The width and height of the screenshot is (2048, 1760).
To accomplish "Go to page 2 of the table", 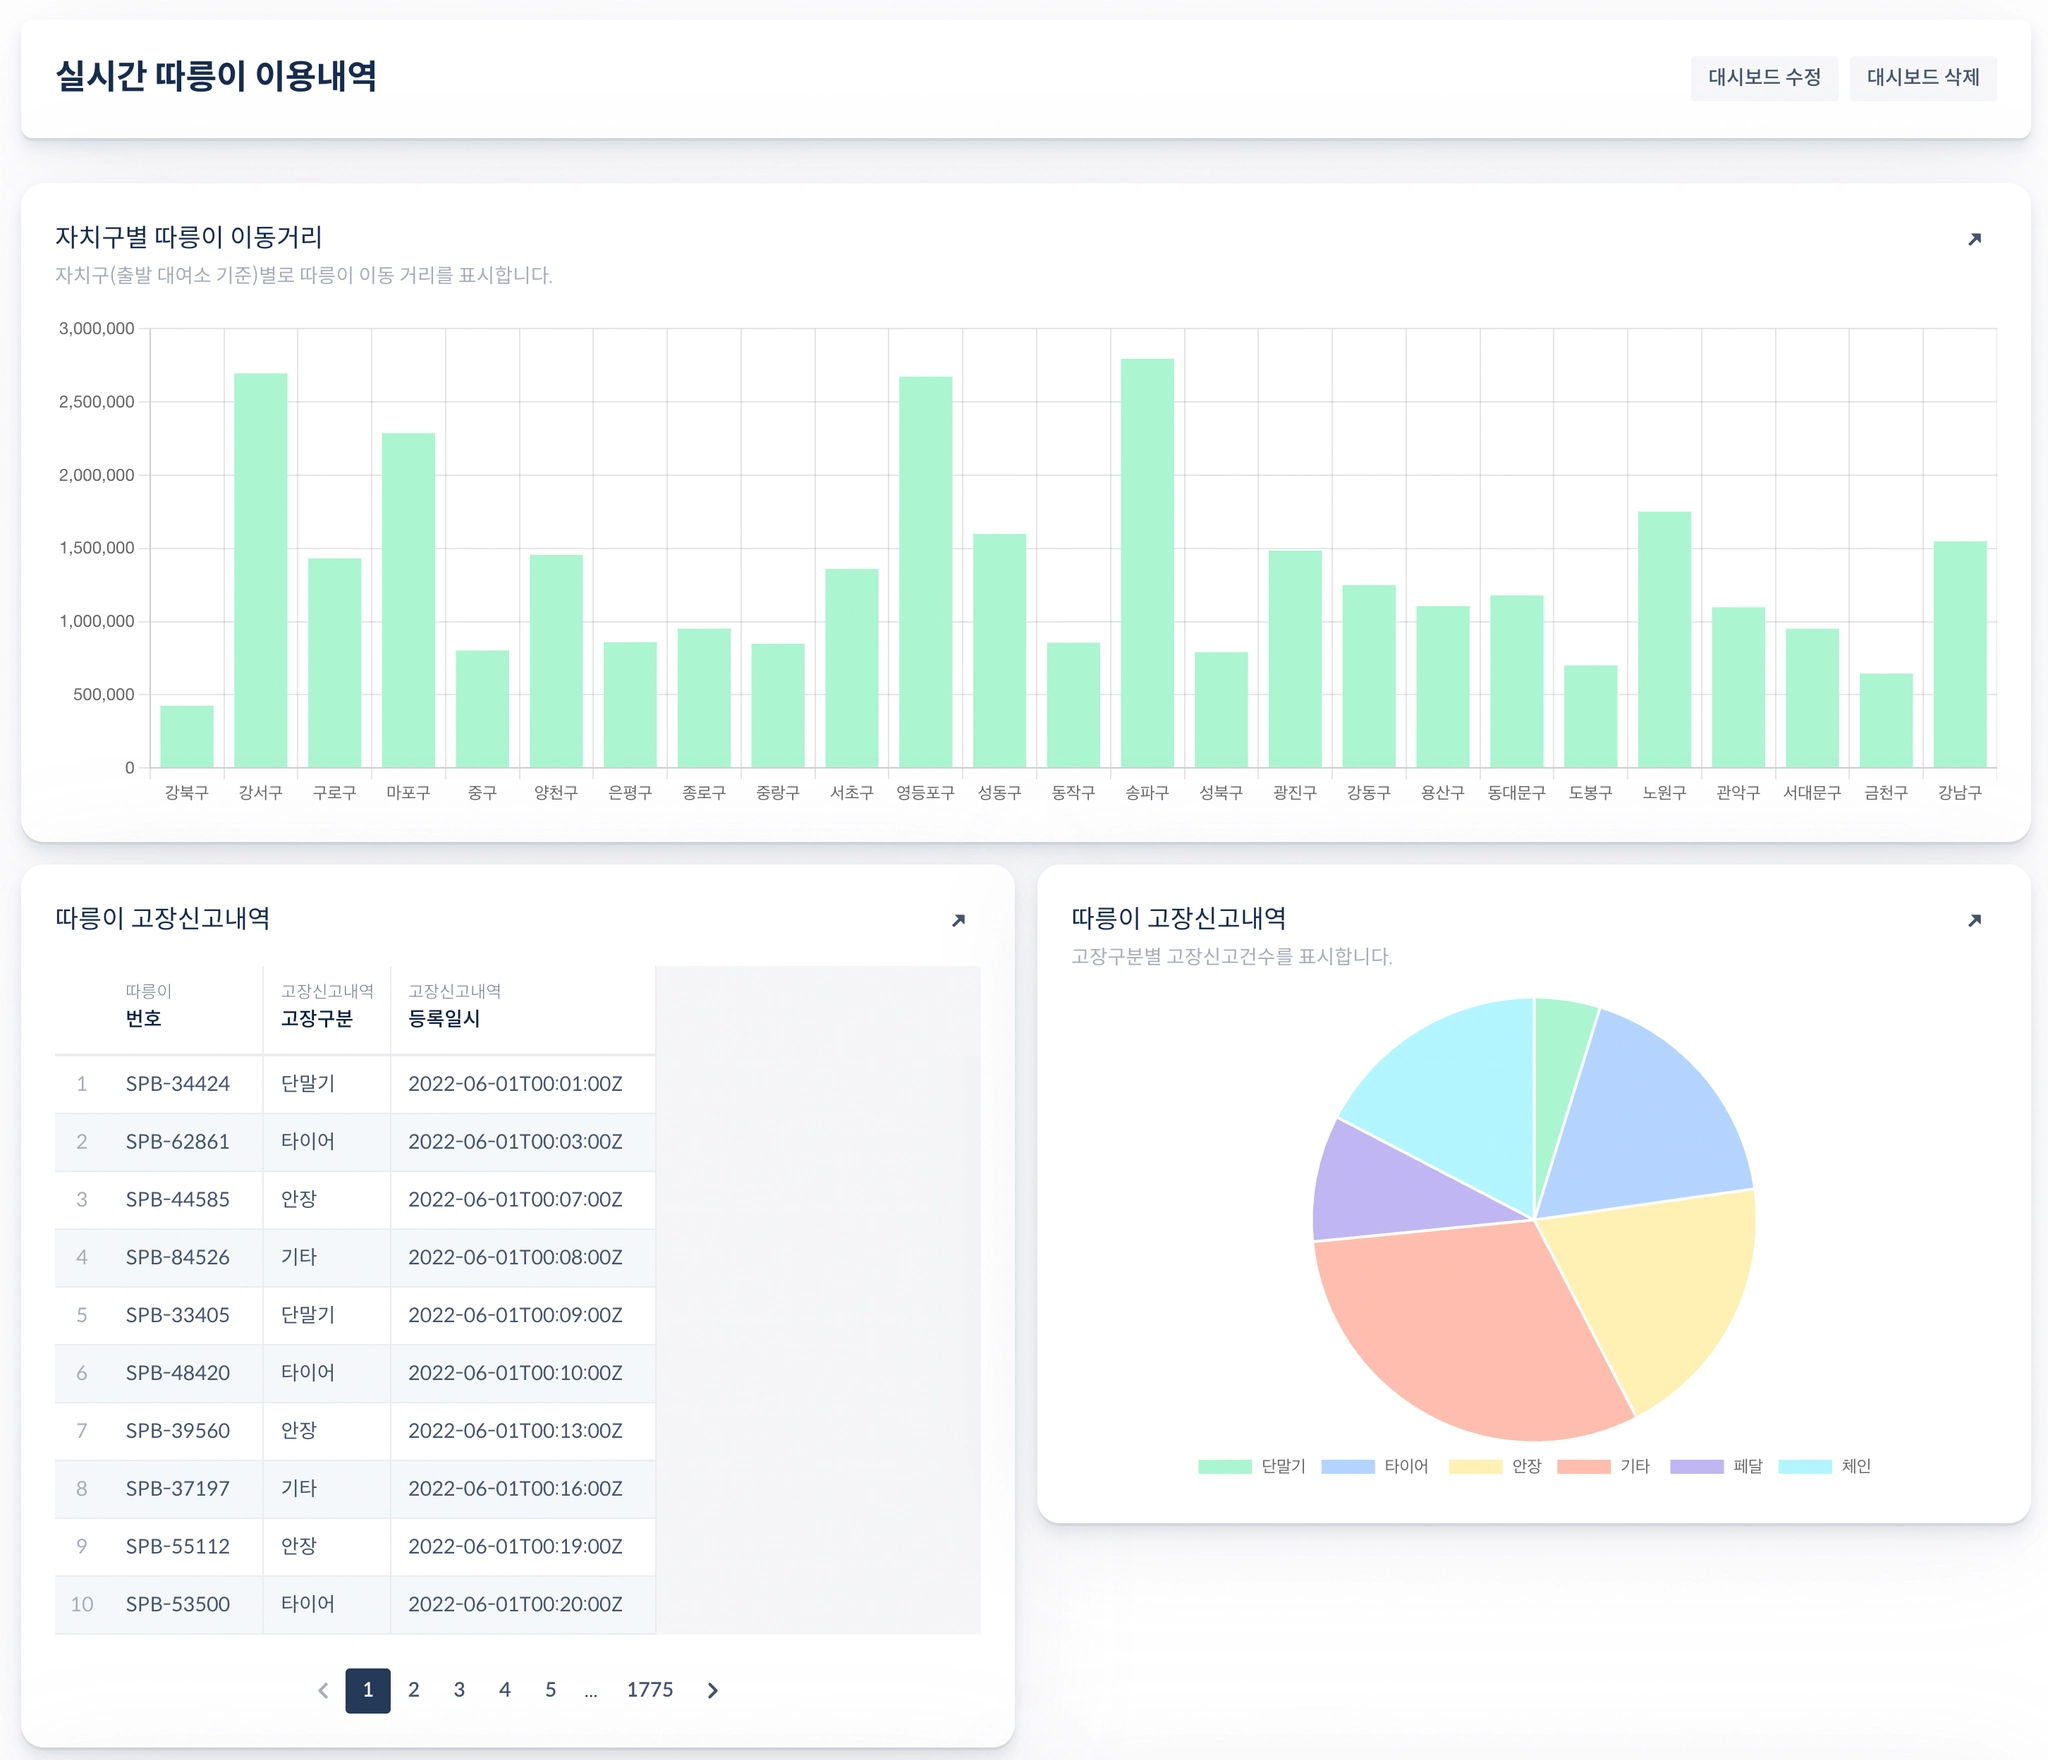I will [413, 1690].
